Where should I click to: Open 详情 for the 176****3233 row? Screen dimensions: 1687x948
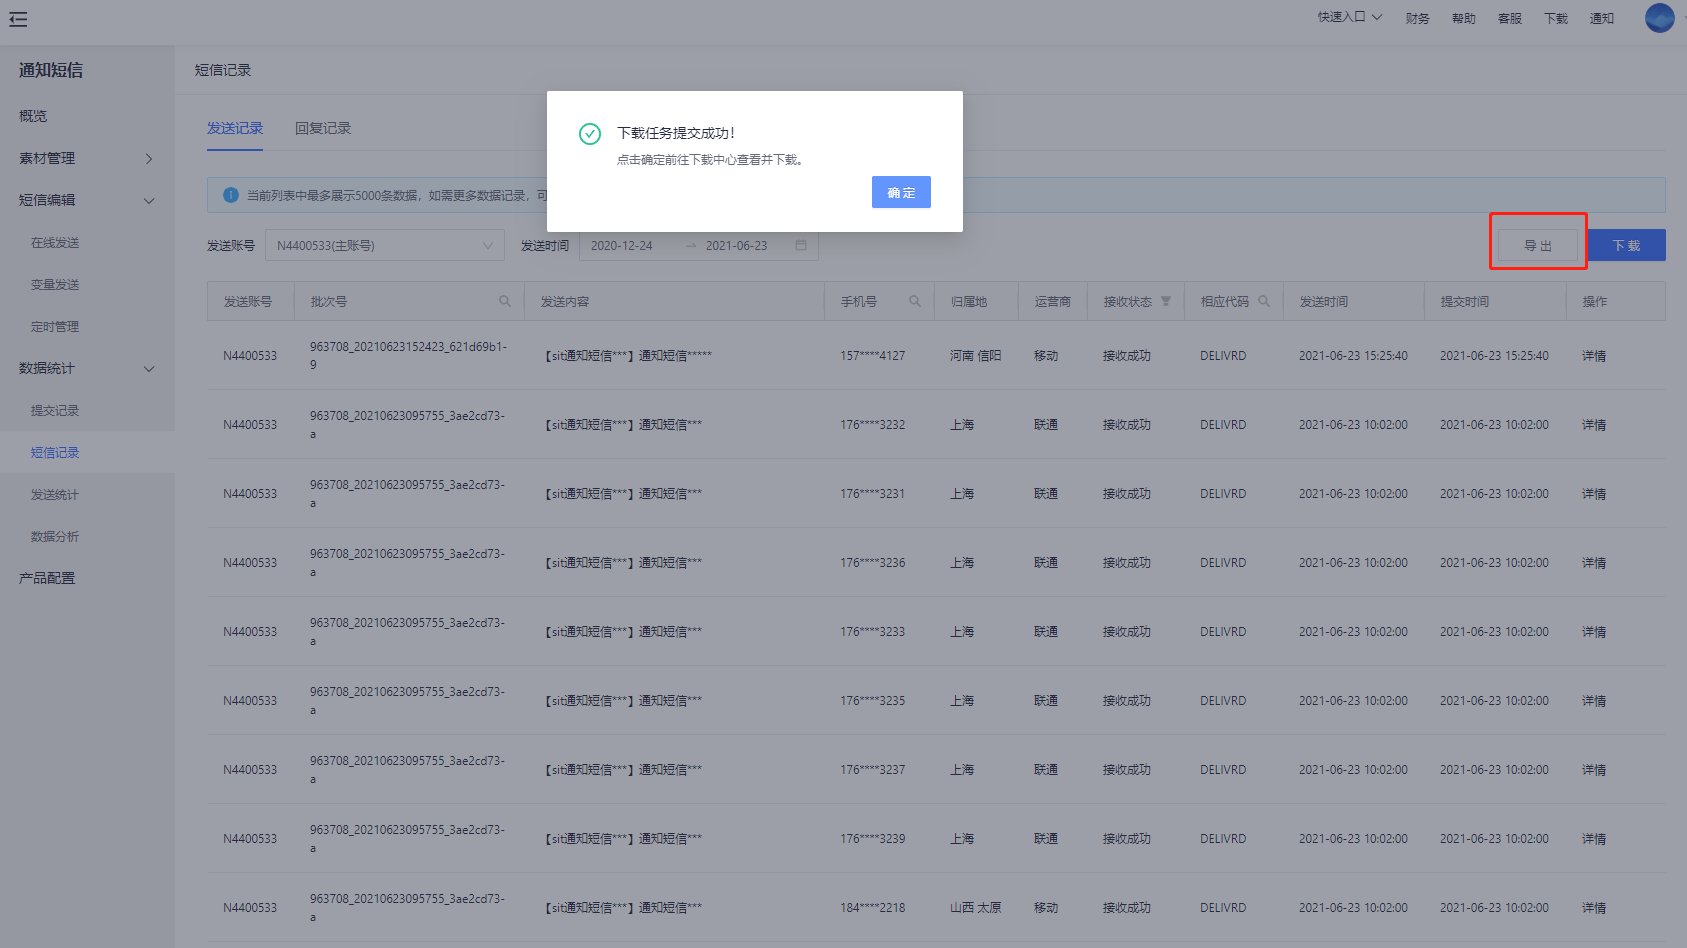(x=1594, y=632)
